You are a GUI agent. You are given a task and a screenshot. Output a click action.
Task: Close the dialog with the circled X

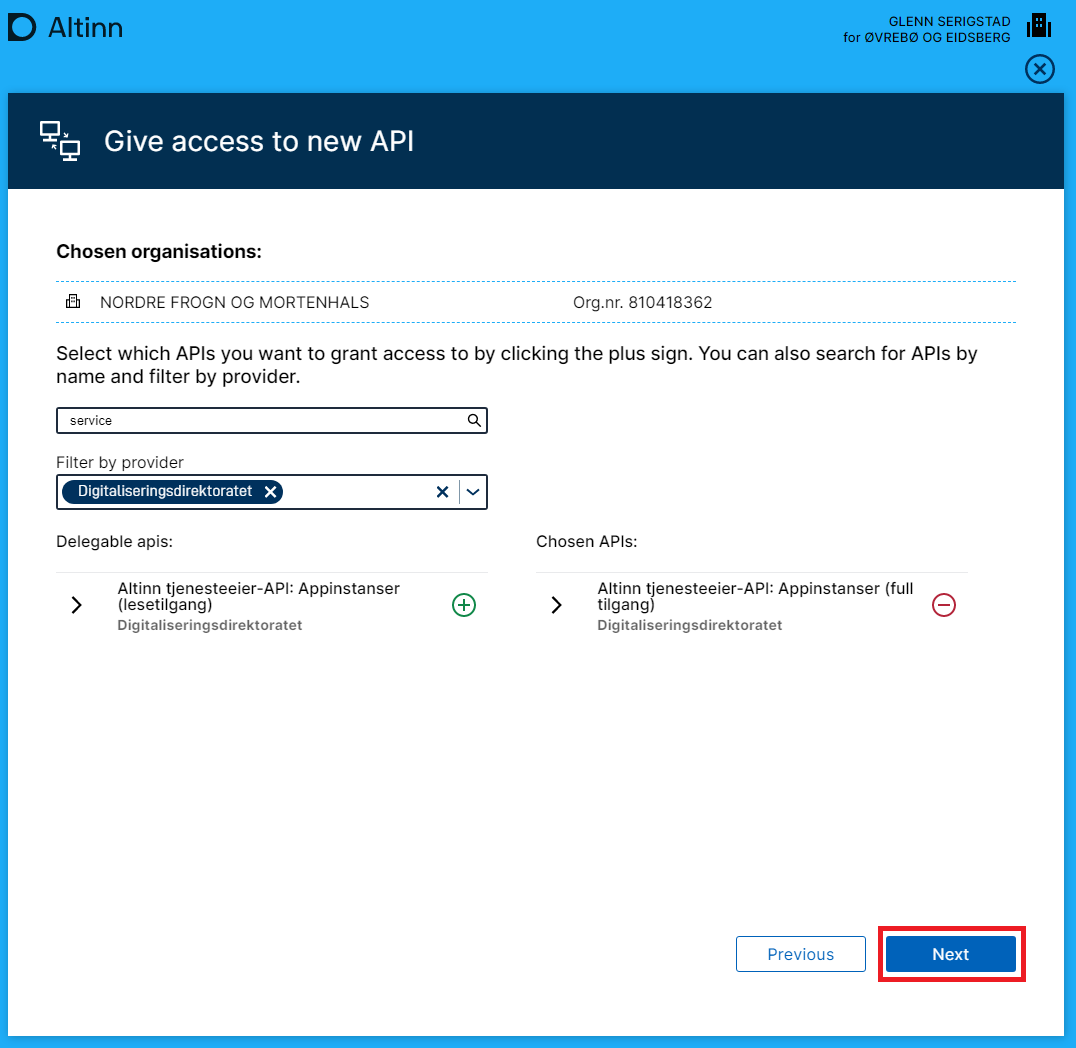pos(1040,69)
